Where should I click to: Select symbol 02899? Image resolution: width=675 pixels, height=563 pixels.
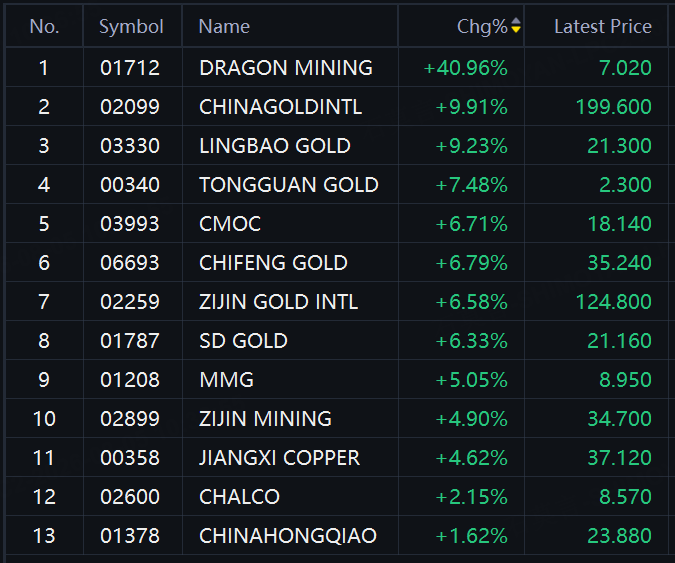tap(130, 419)
